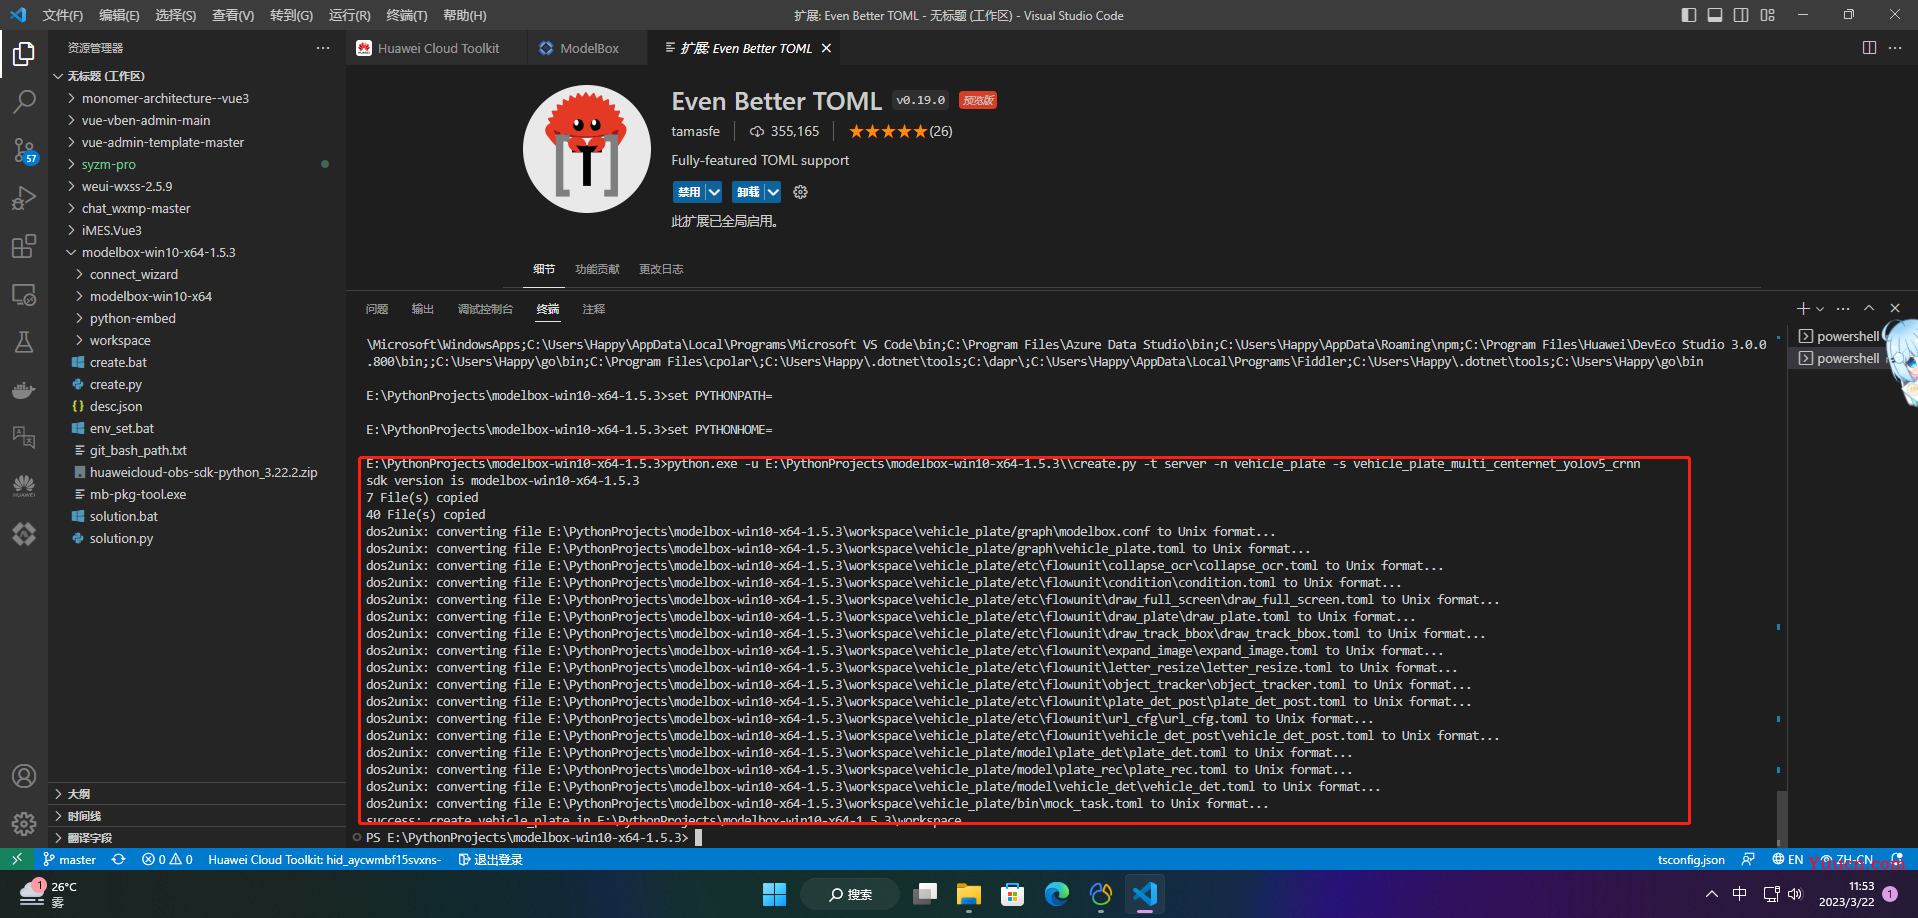Maximize the terminal panel size
Image resolution: width=1918 pixels, height=918 pixels.
click(x=1869, y=308)
